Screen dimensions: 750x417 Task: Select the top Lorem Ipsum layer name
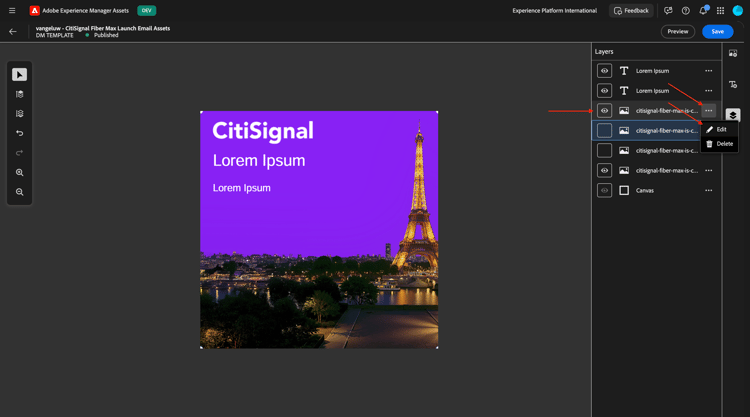click(x=652, y=71)
